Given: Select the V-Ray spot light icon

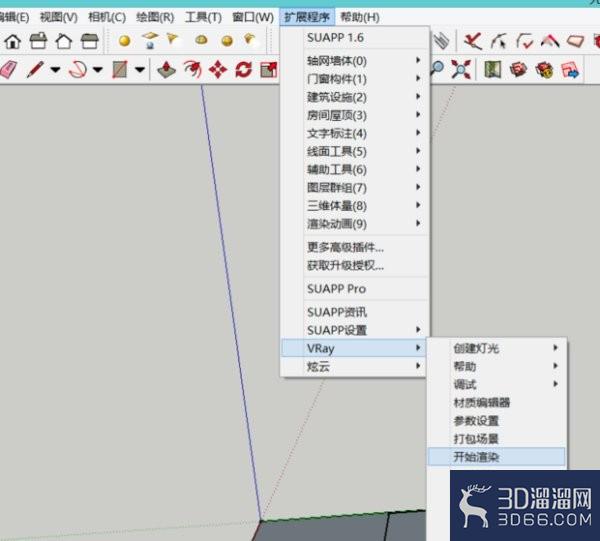Looking at the screenshot, I should click(x=173, y=40).
